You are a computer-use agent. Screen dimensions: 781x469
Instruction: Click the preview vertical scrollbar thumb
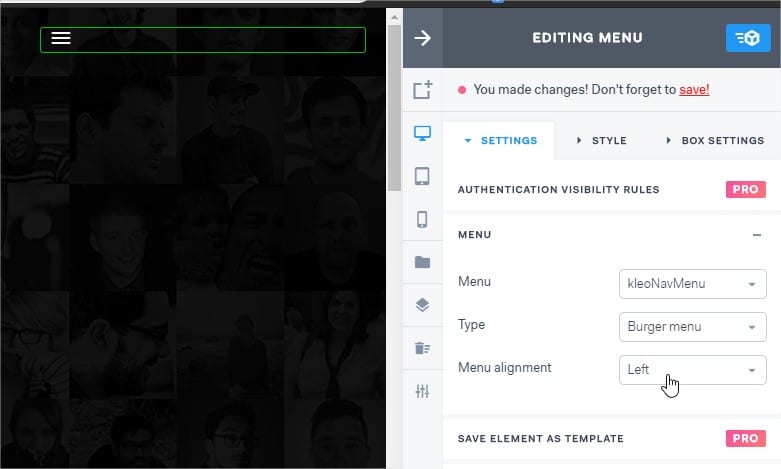(x=394, y=107)
